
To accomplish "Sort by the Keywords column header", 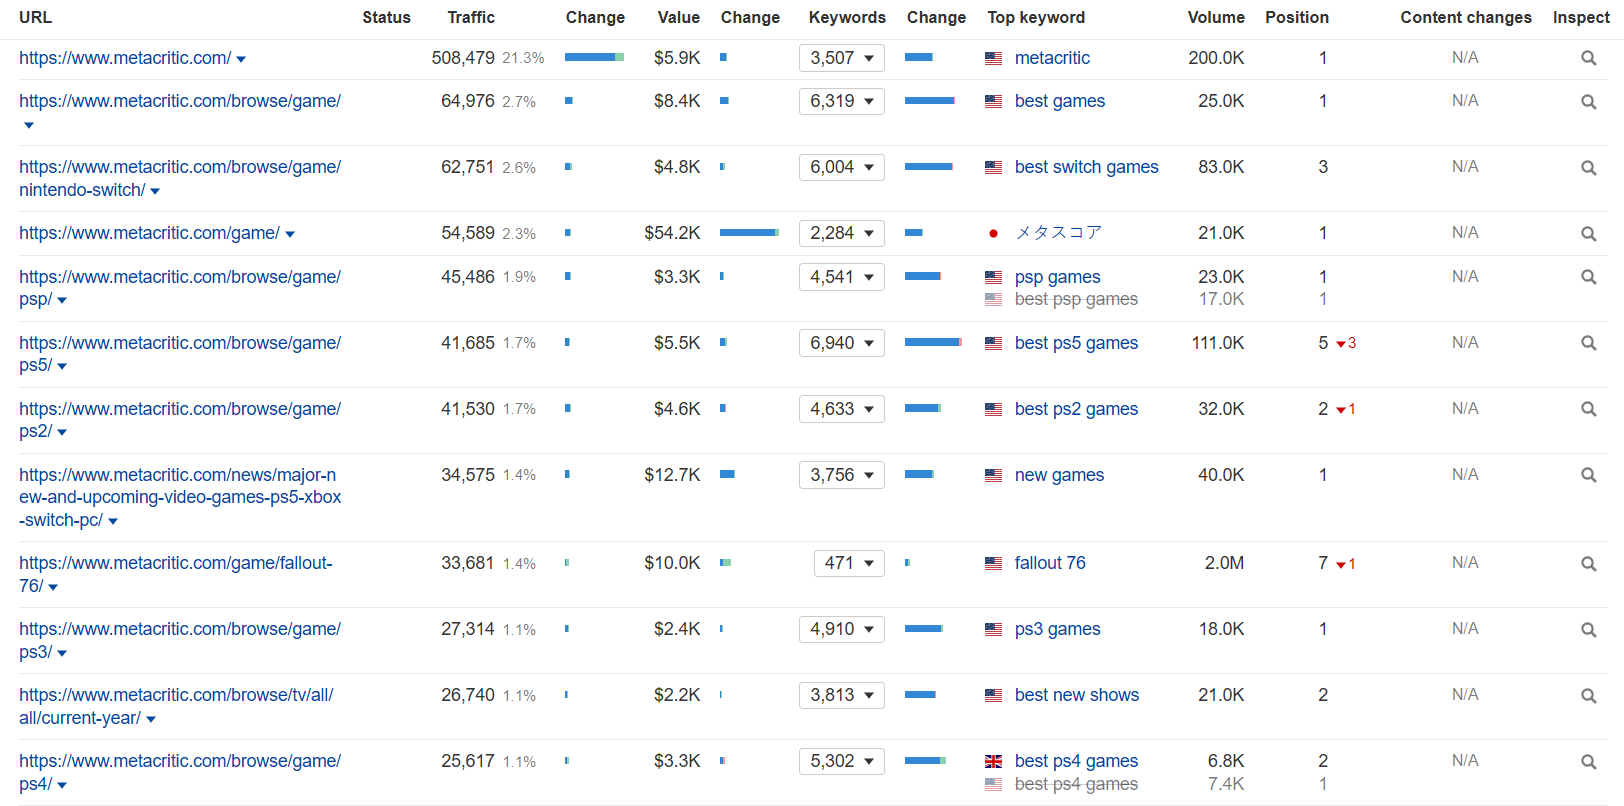I will tap(847, 17).
